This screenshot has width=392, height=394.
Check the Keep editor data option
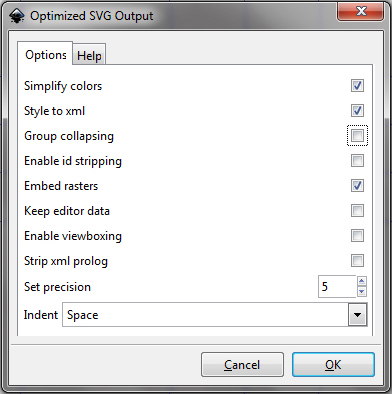pos(357,211)
